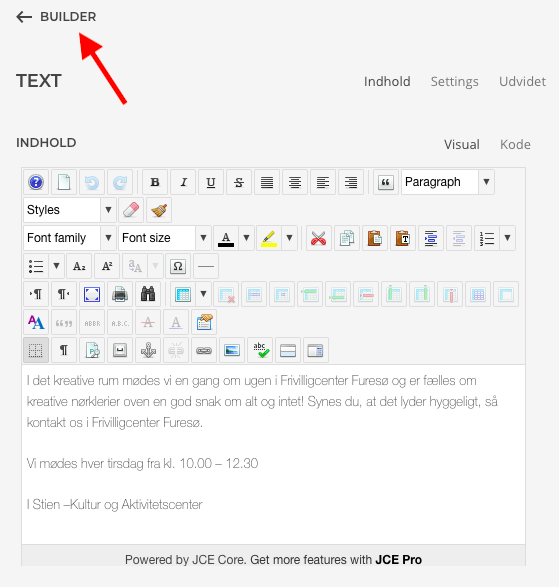This screenshot has width=559, height=587.
Task: Insert a read more break
Action: pyautogui.click(x=316, y=350)
